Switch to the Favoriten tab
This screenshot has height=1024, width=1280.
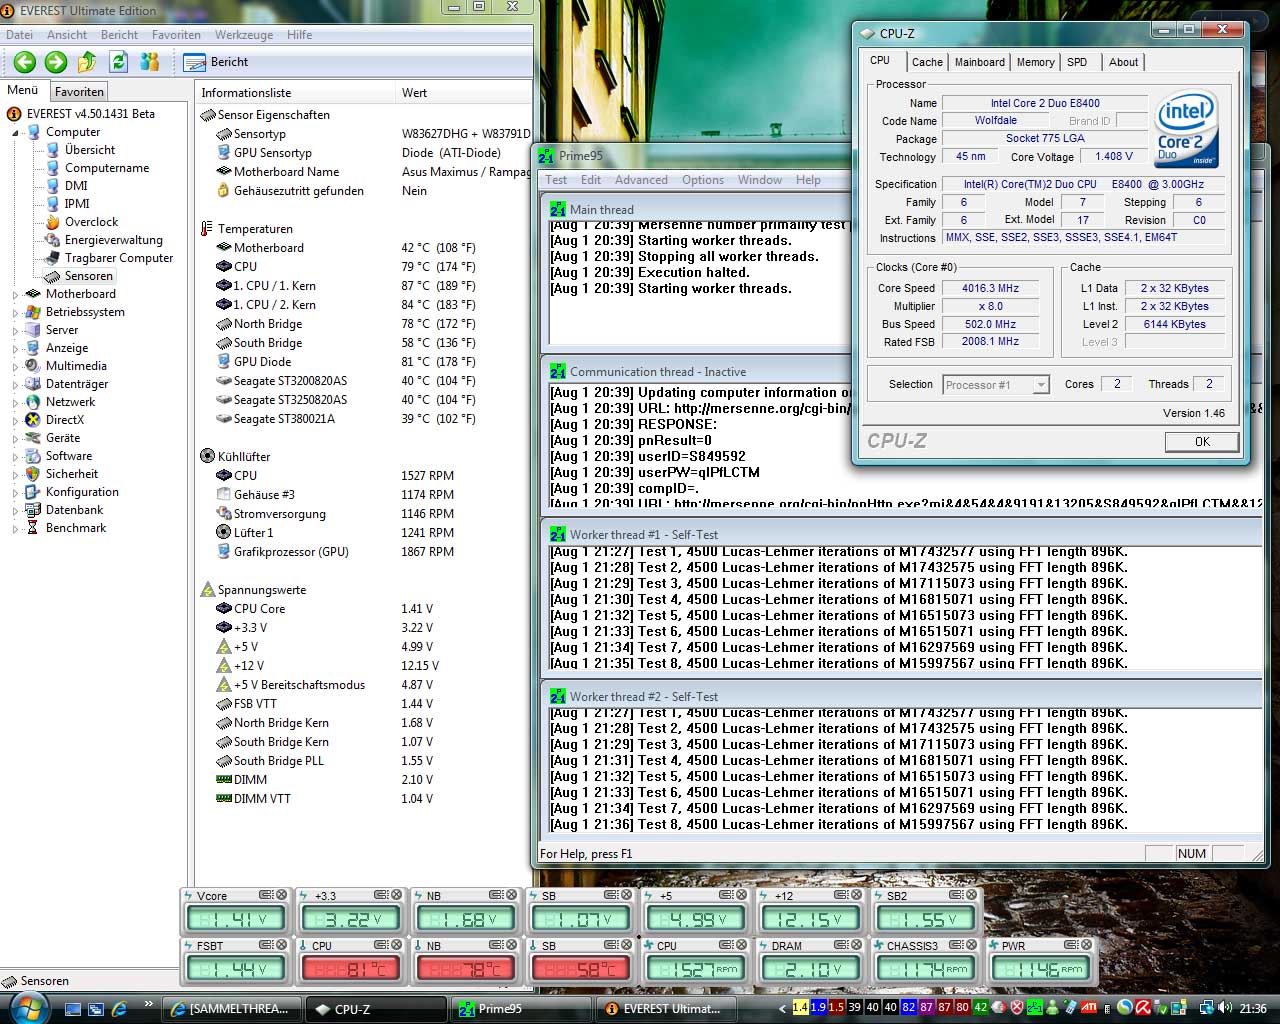(79, 91)
